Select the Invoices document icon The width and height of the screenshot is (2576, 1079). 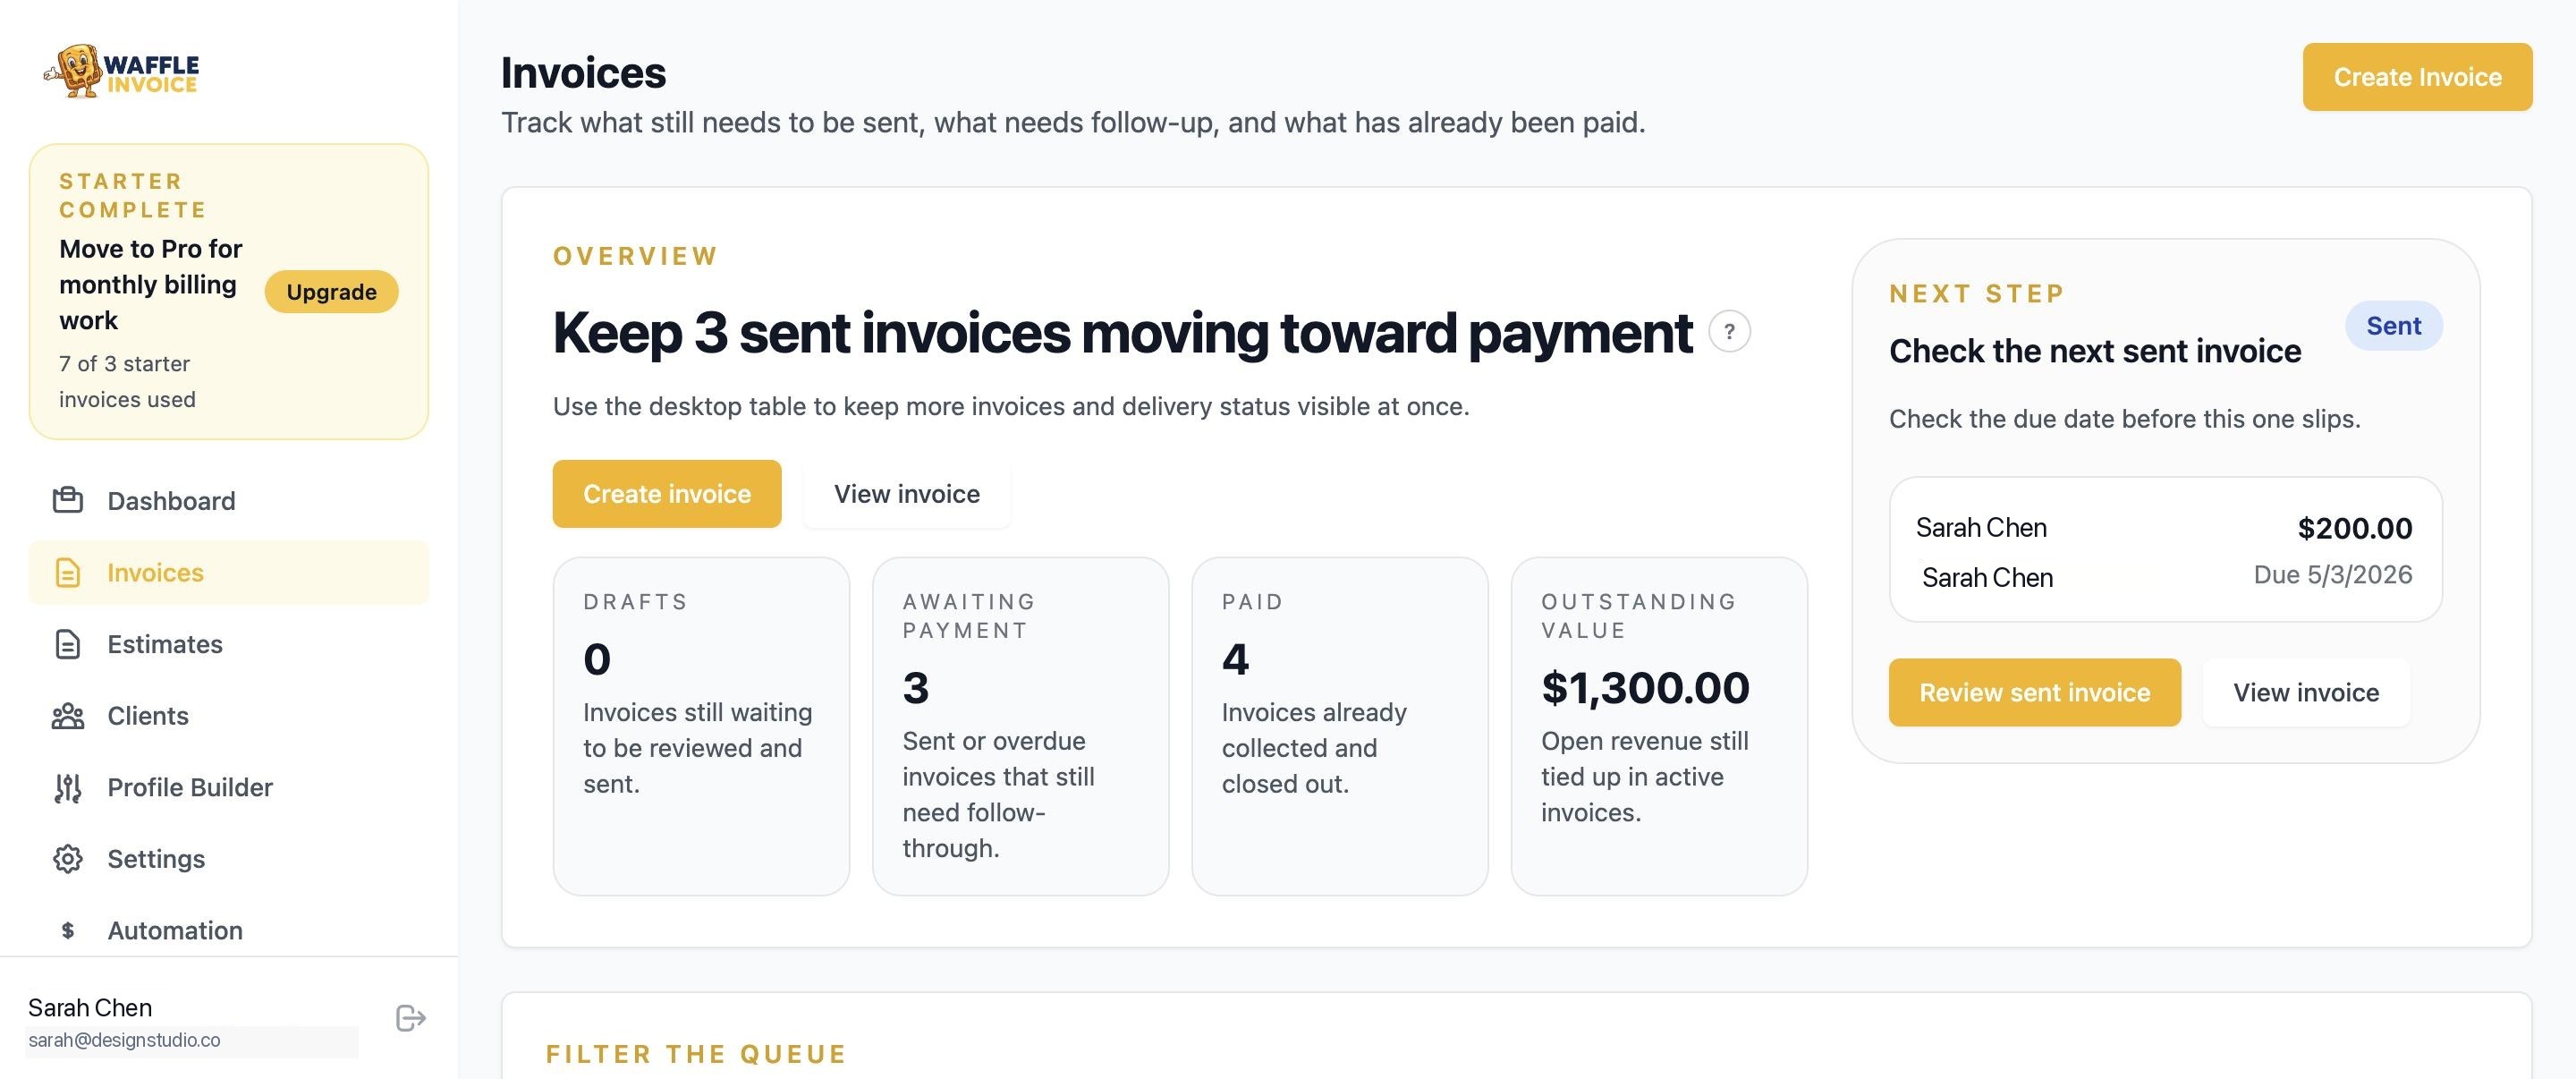(x=67, y=572)
